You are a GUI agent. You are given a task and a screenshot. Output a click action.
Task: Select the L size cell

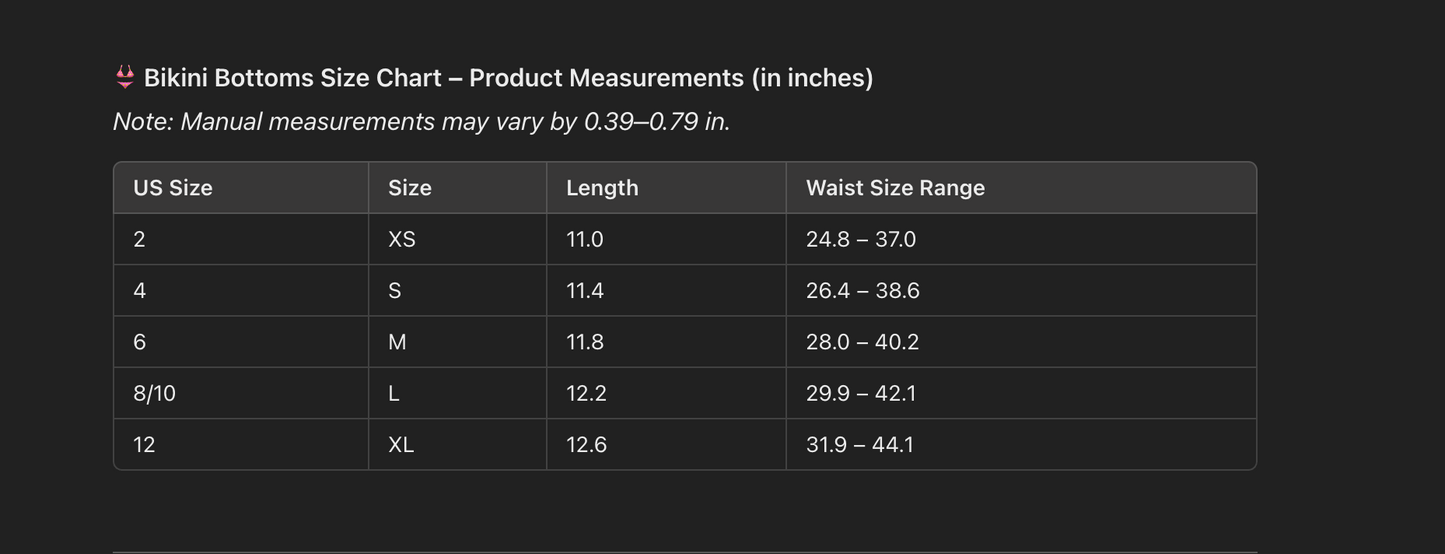394,394
